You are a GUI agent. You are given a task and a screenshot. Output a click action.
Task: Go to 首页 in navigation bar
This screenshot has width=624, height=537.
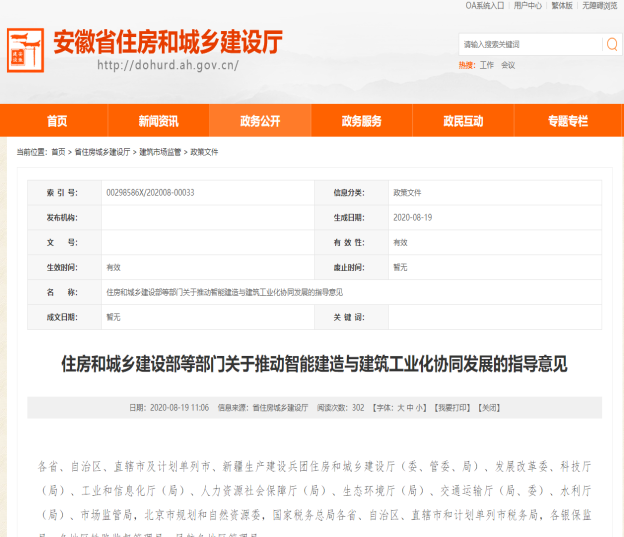click(x=57, y=121)
